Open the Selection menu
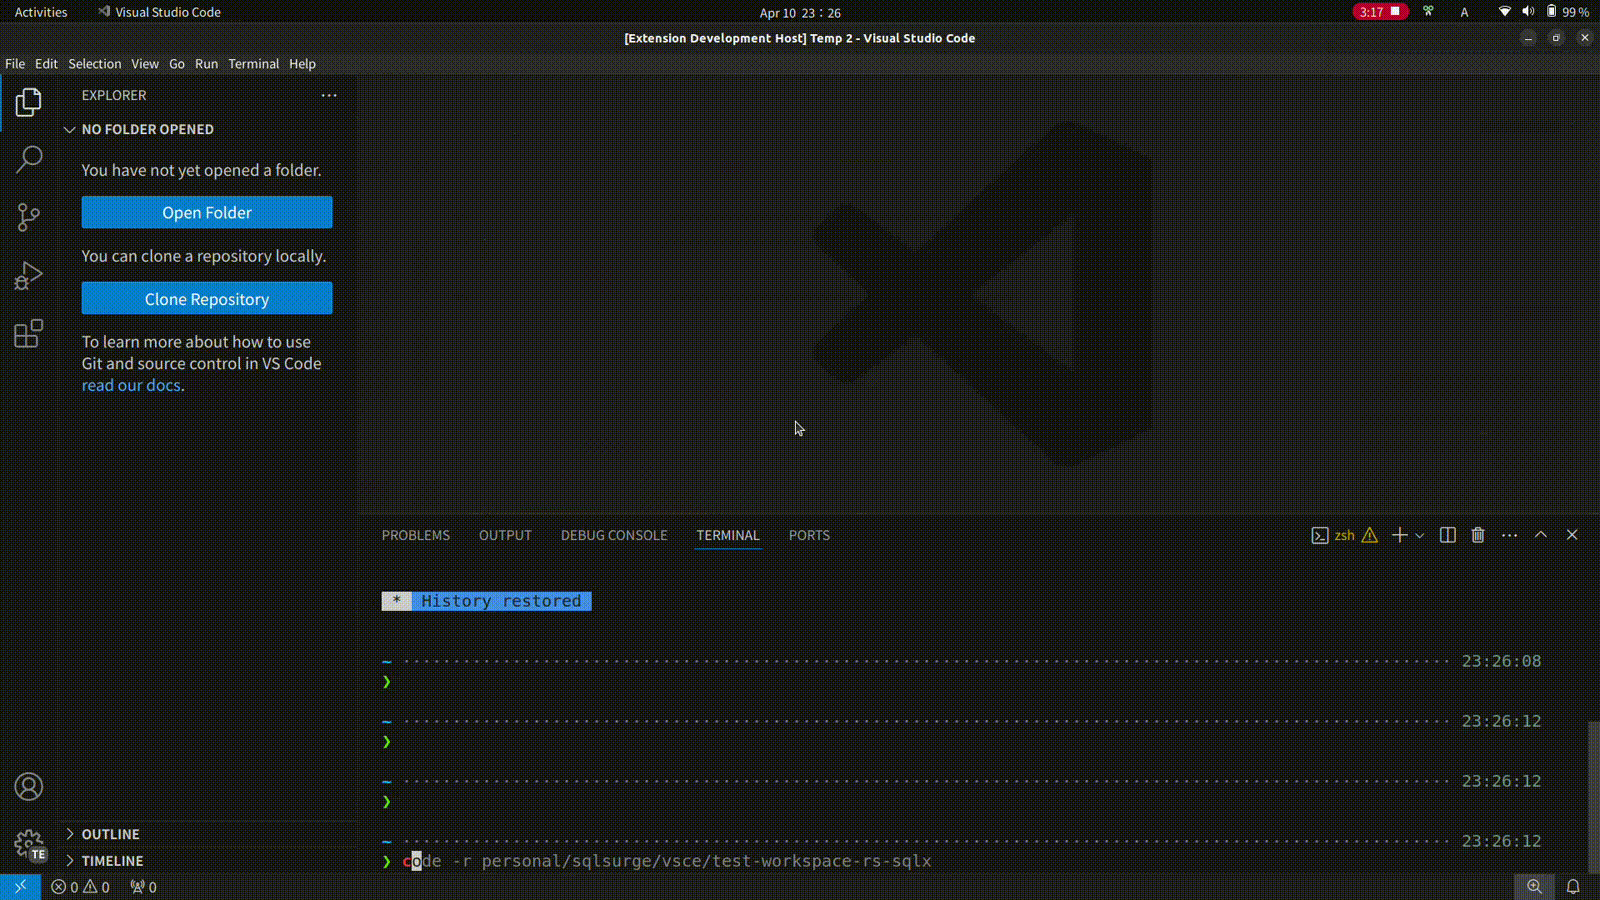 click(x=95, y=63)
